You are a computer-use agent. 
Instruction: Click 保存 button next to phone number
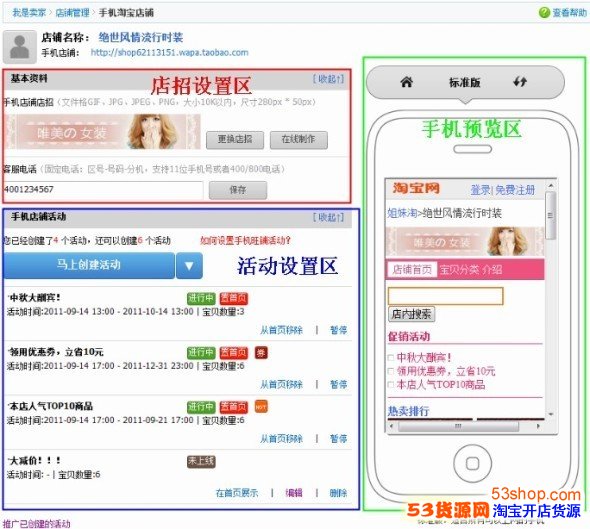coord(238,190)
